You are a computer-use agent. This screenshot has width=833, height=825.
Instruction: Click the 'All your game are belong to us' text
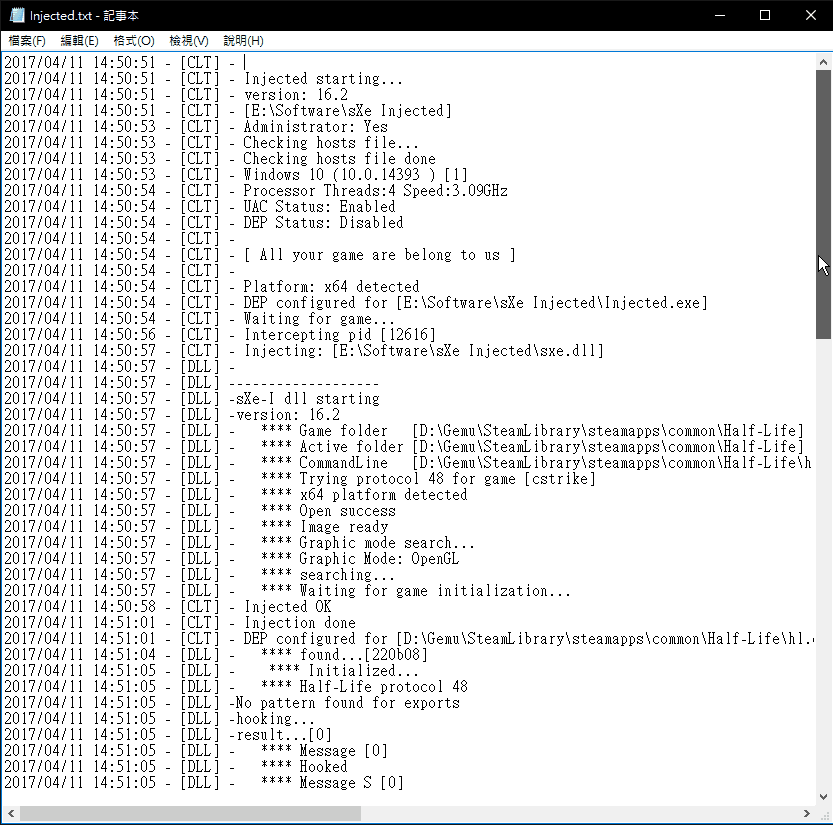point(380,255)
